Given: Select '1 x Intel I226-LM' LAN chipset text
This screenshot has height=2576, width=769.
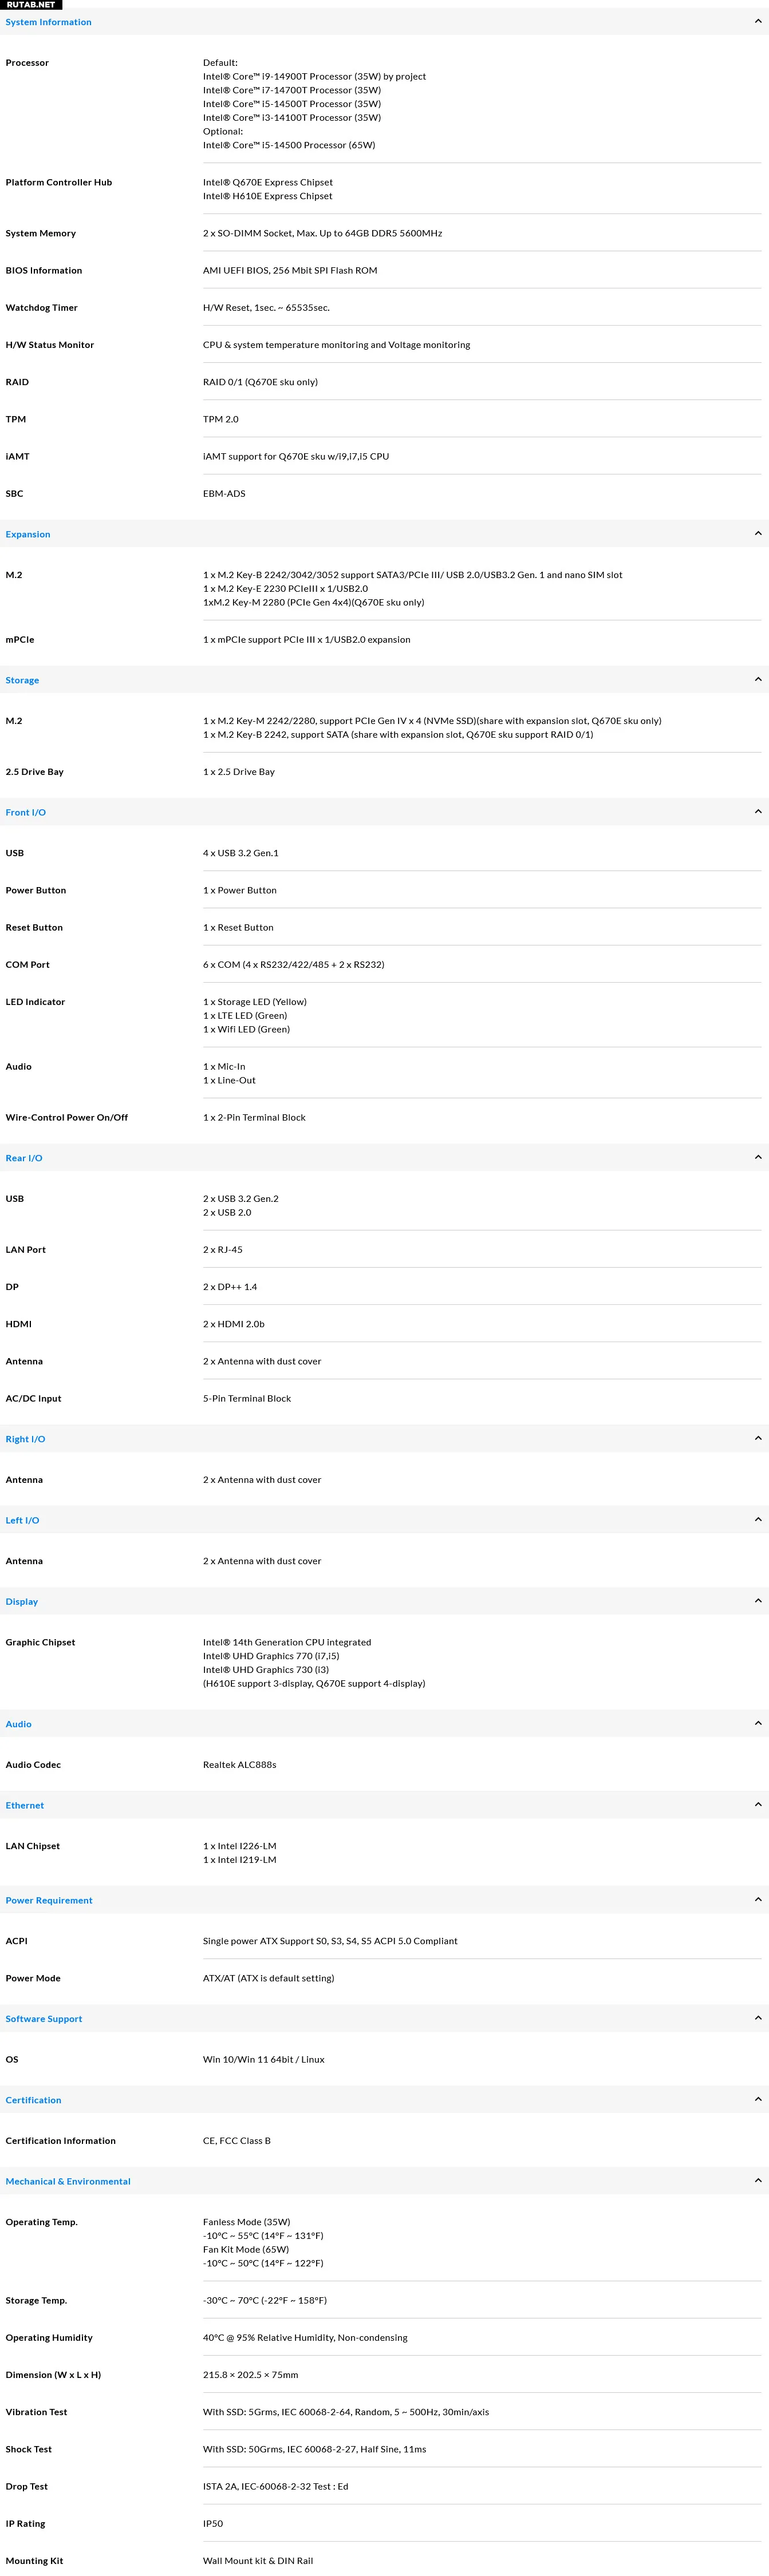Looking at the screenshot, I should pyautogui.click(x=240, y=1846).
